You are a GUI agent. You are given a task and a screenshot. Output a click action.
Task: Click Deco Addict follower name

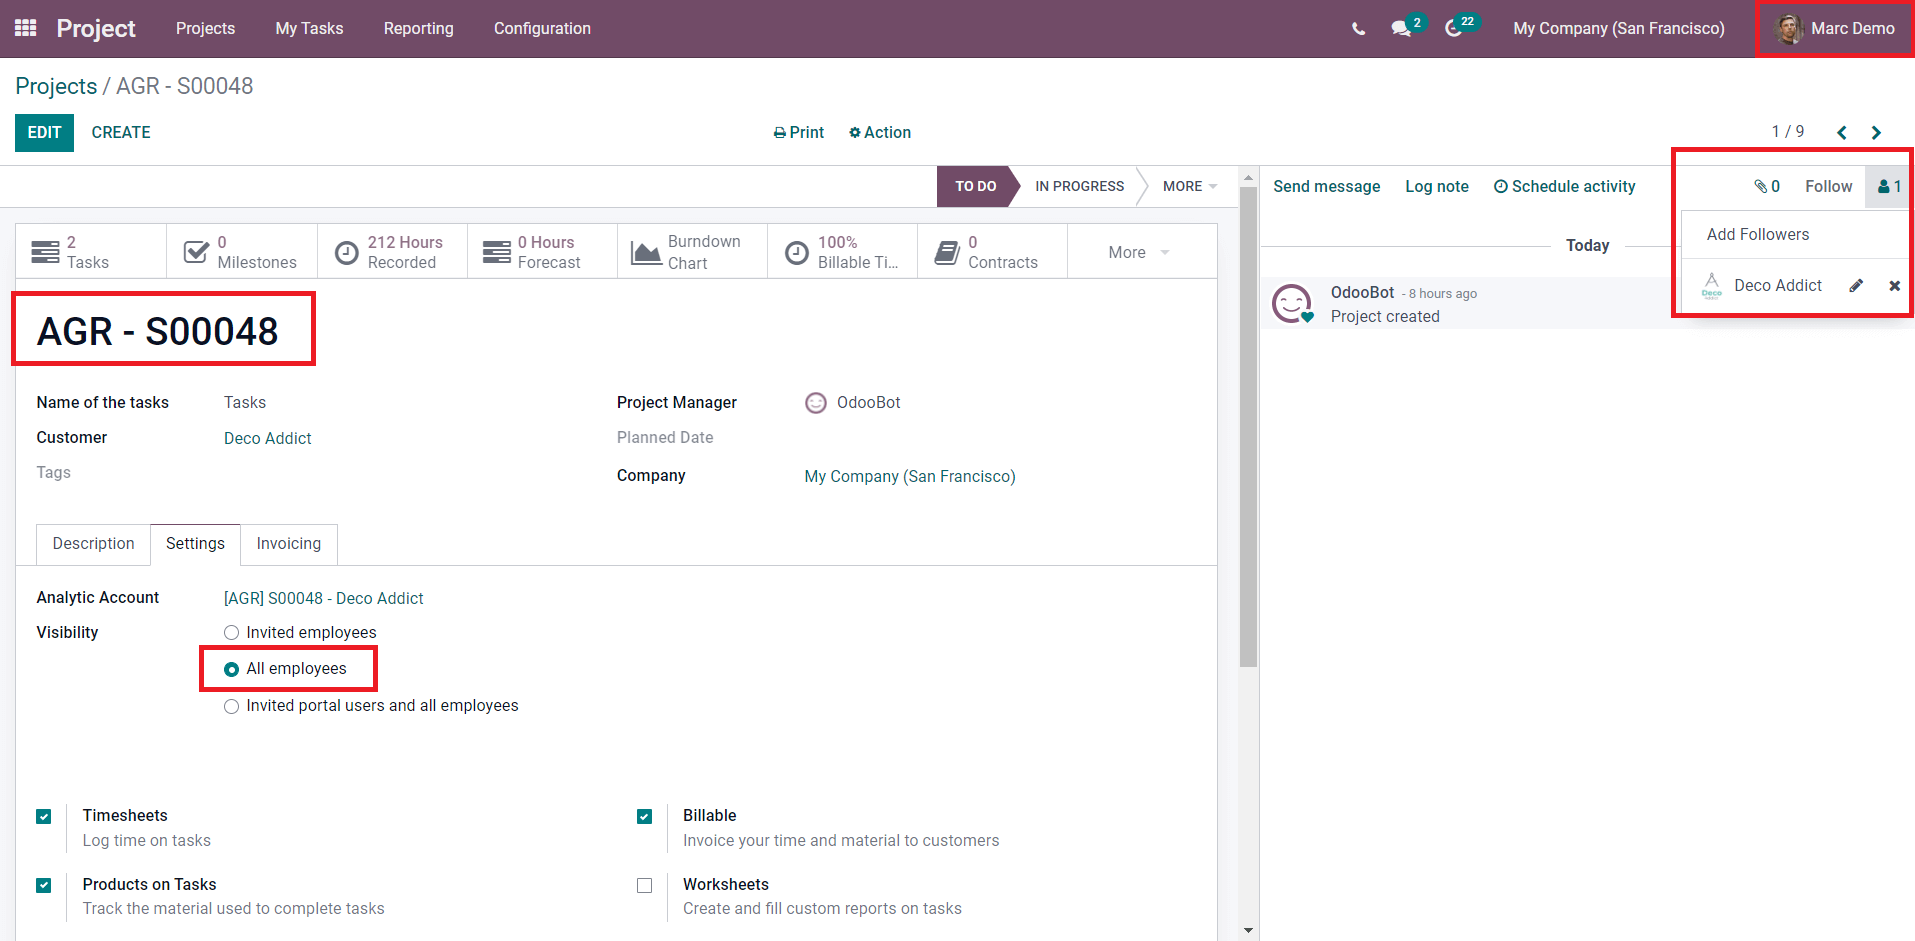(1778, 286)
